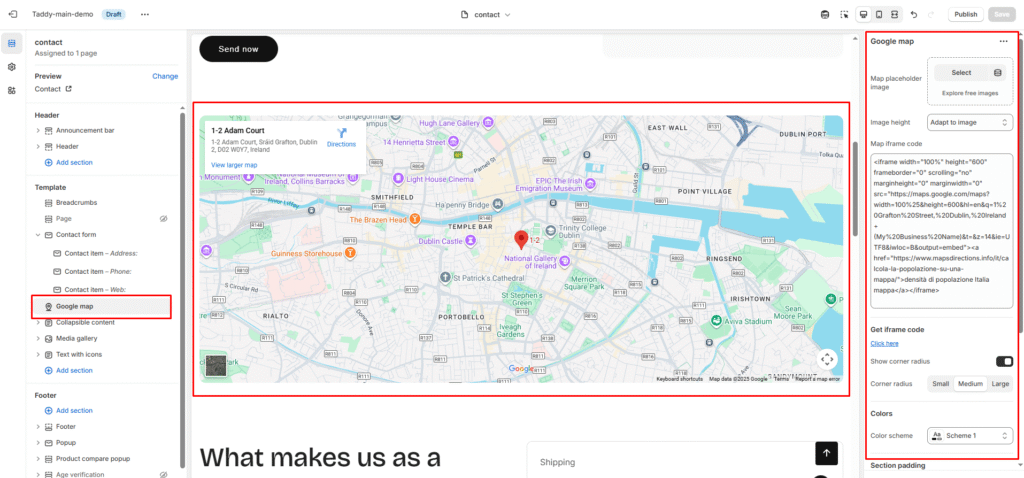This screenshot has width=1024, height=478.
Task: Open the Color scheme dropdown
Action: tap(970, 435)
